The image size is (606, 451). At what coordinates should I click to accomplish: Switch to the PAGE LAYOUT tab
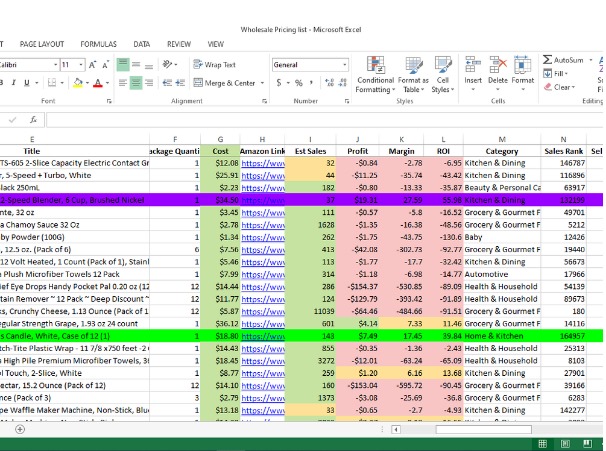[42, 44]
